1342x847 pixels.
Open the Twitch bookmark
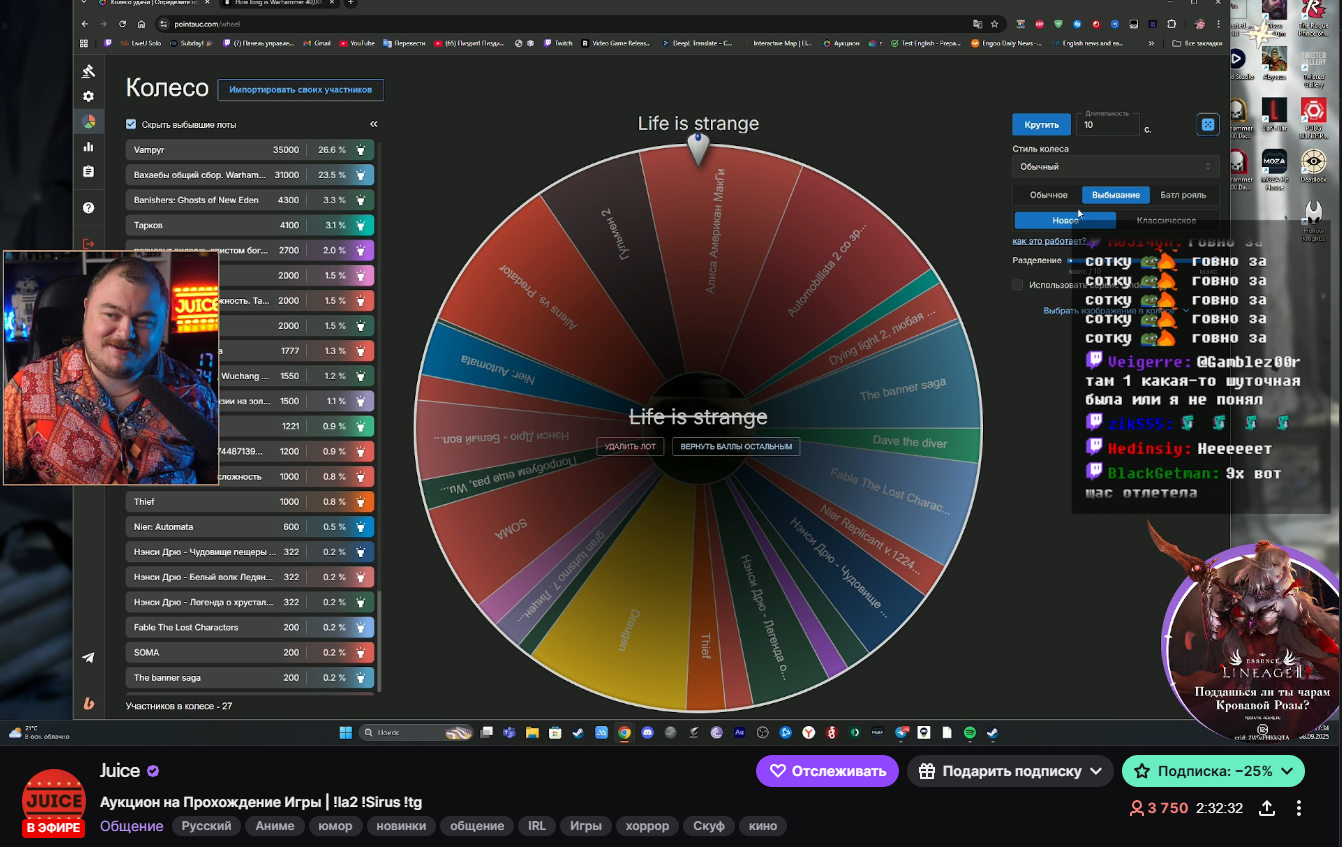(558, 43)
